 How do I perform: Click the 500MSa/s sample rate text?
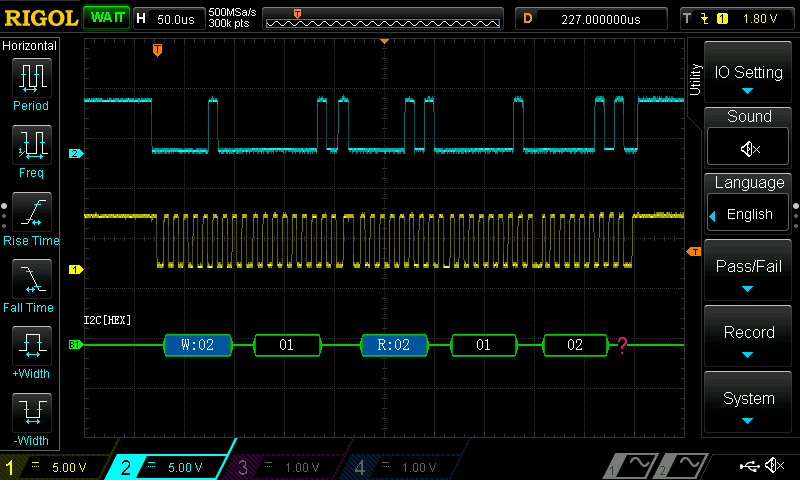click(x=232, y=13)
